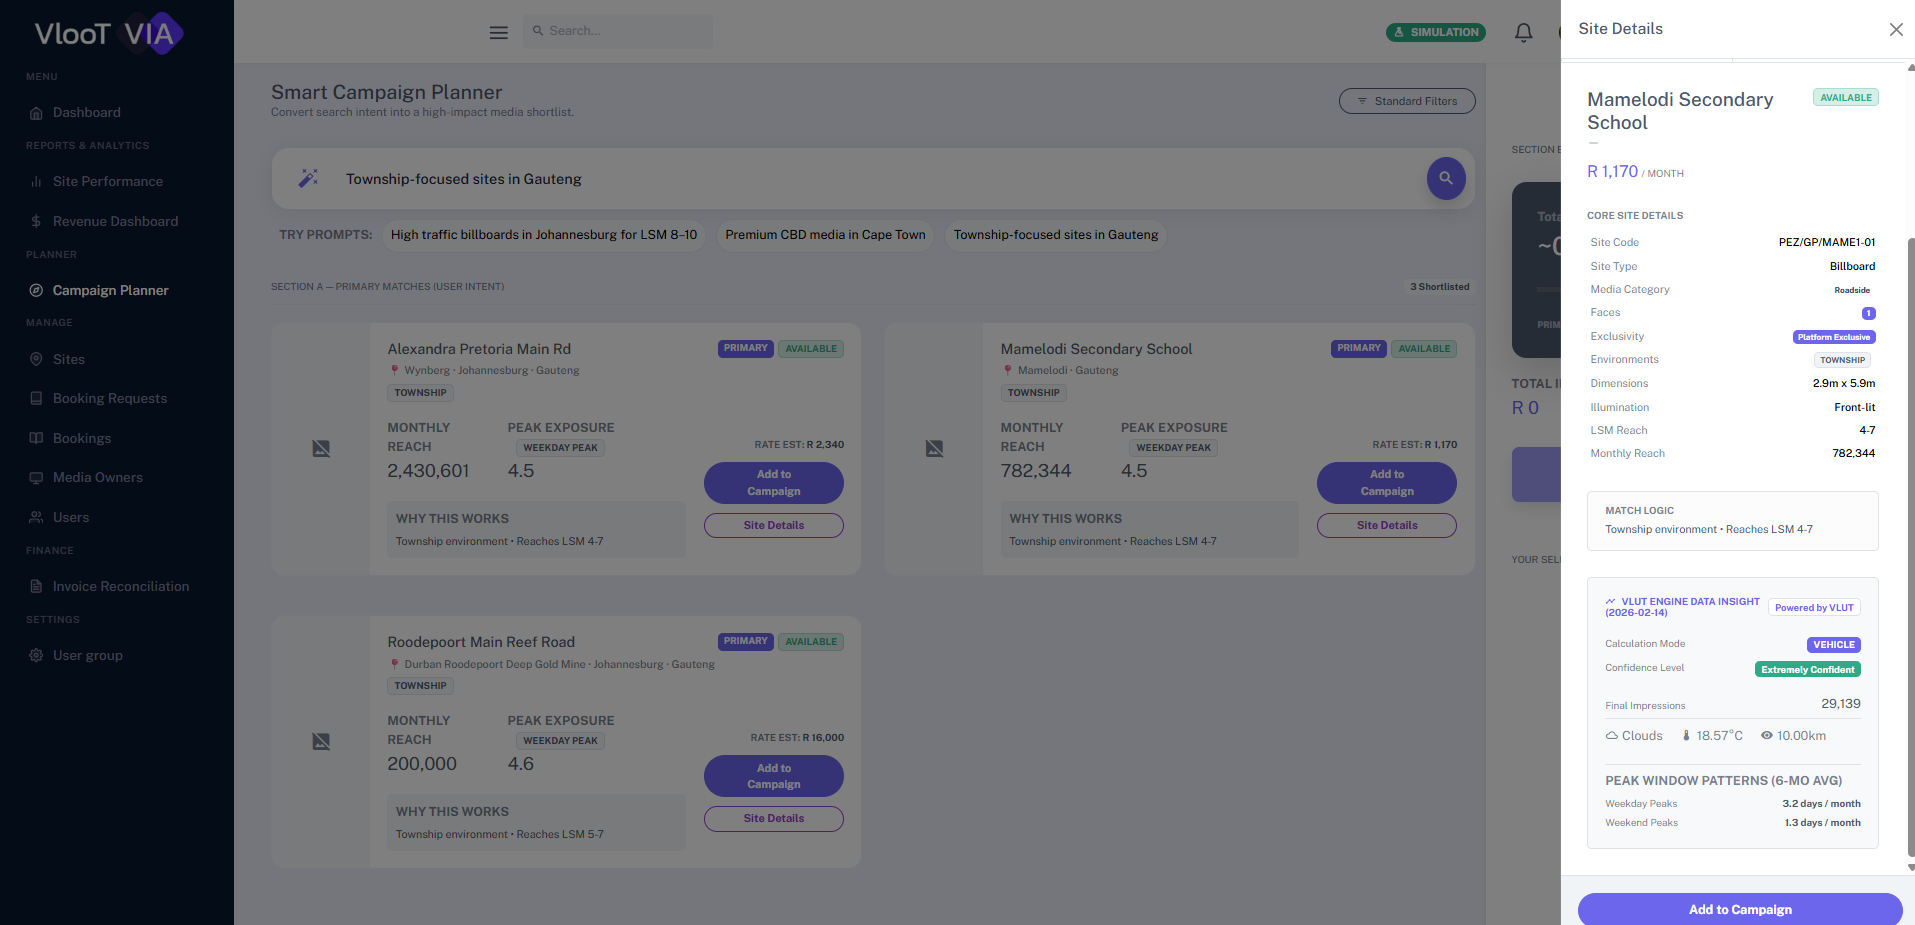Viewport: 1915px width, 925px height.
Task: Click Add to Campaign in details panel
Action: pyautogui.click(x=1739, y=909)
